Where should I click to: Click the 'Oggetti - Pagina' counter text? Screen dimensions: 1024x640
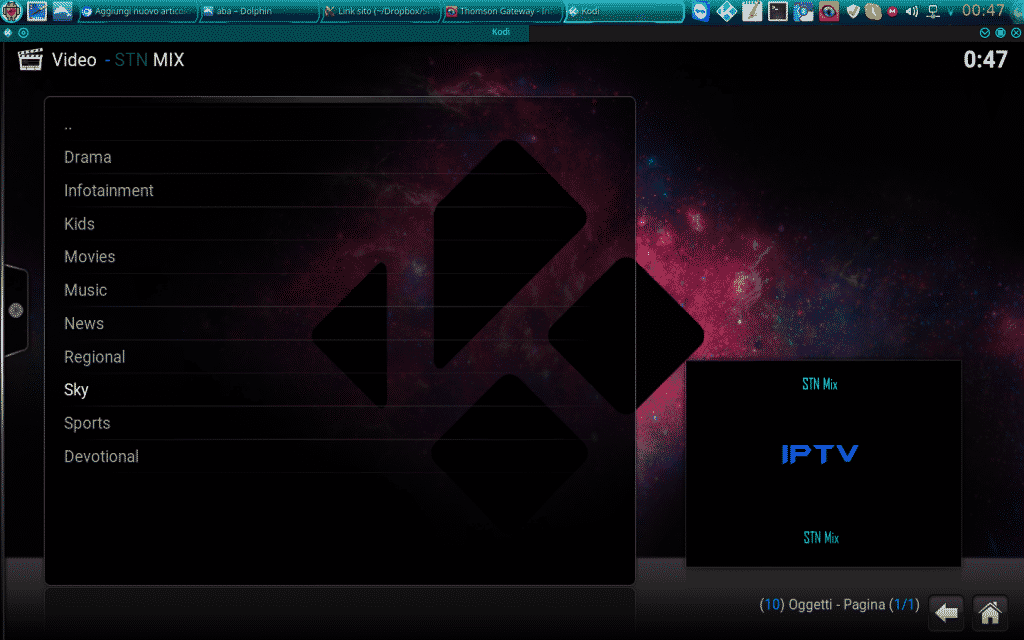tap(839, 605)
